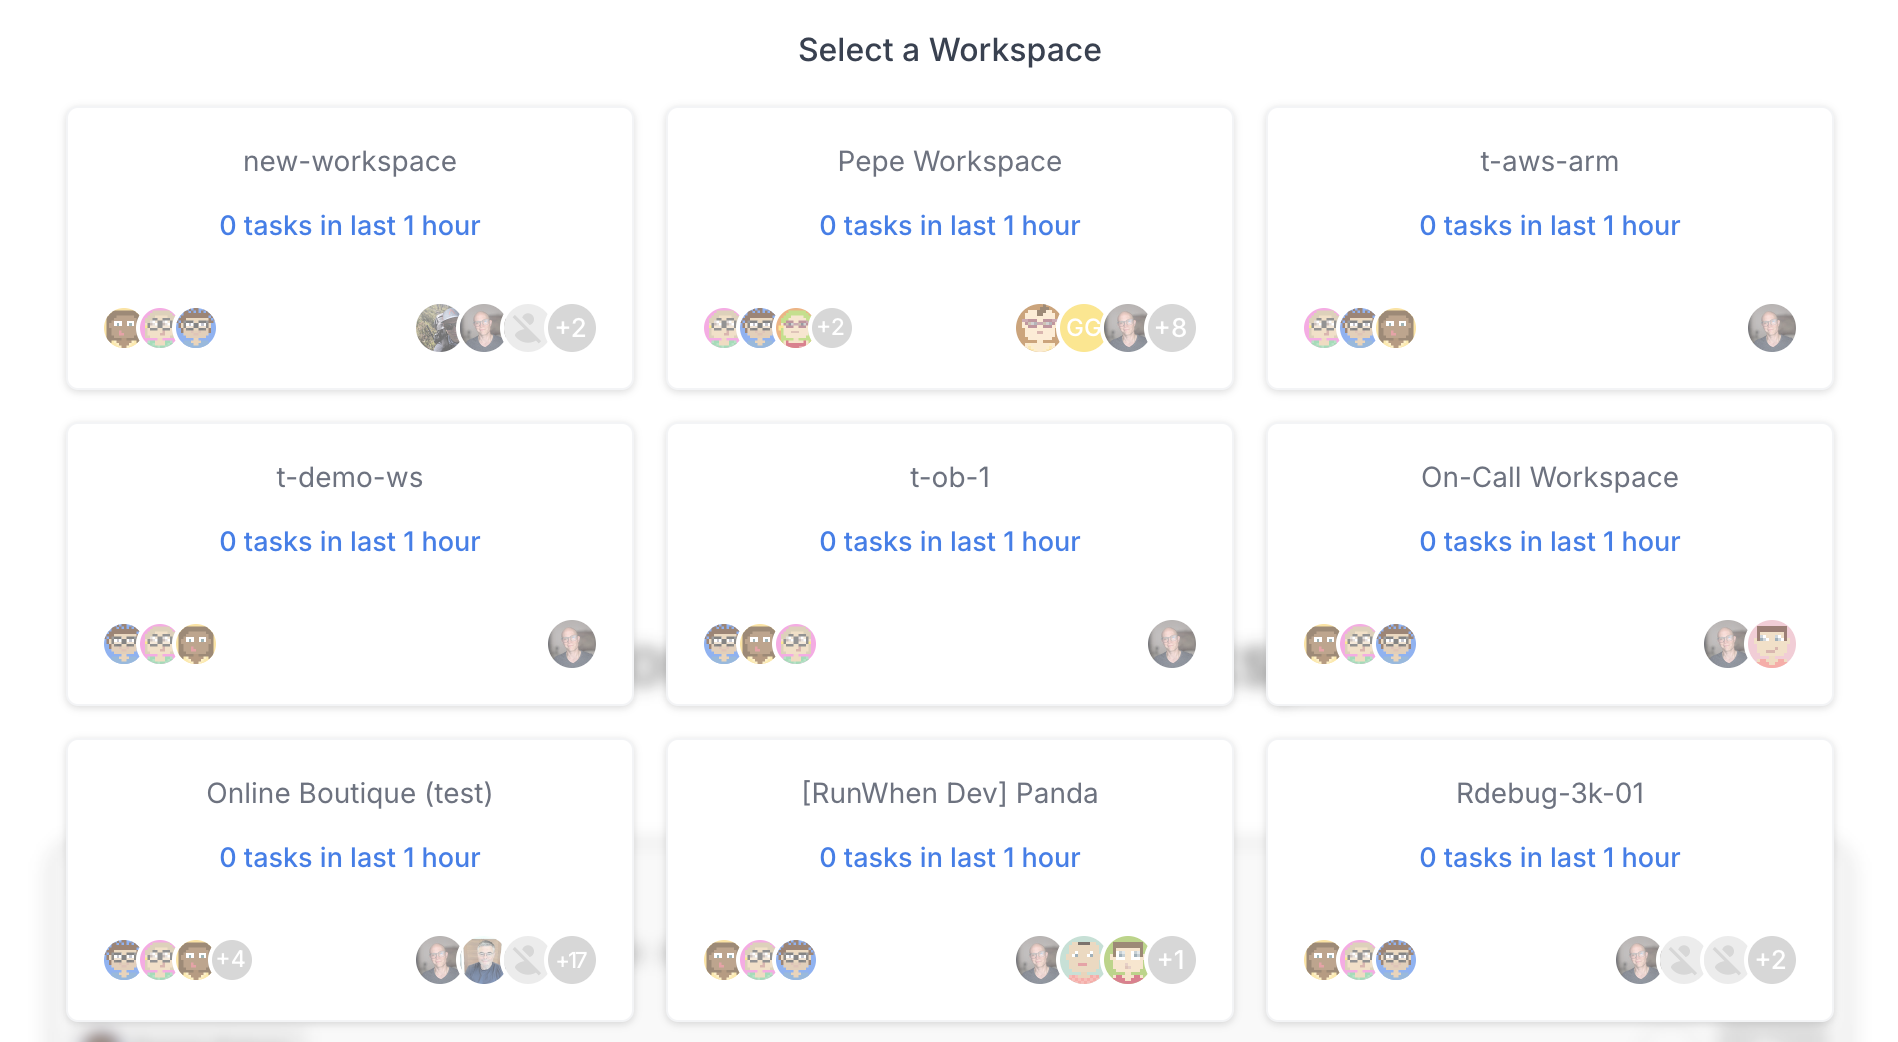
Task: Select the t-aws-arm workspace title
Action: (1549, 161)
